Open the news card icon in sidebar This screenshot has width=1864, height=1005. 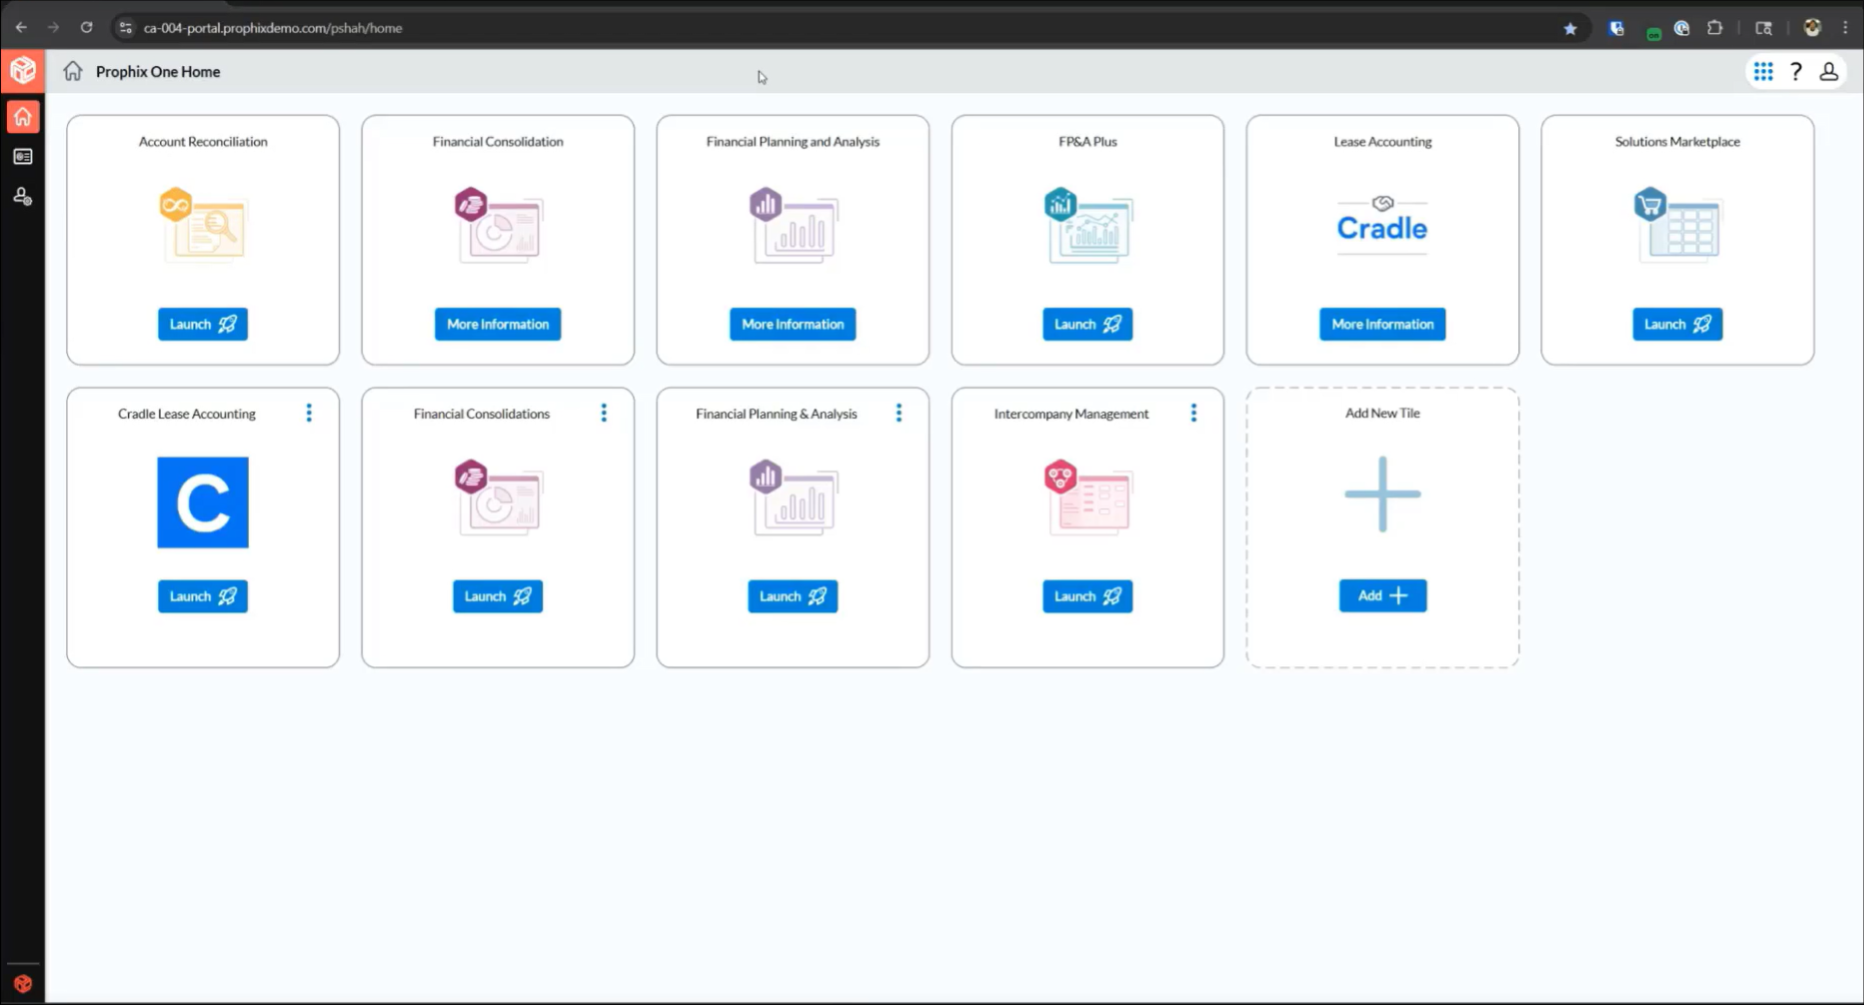[22, 157]
